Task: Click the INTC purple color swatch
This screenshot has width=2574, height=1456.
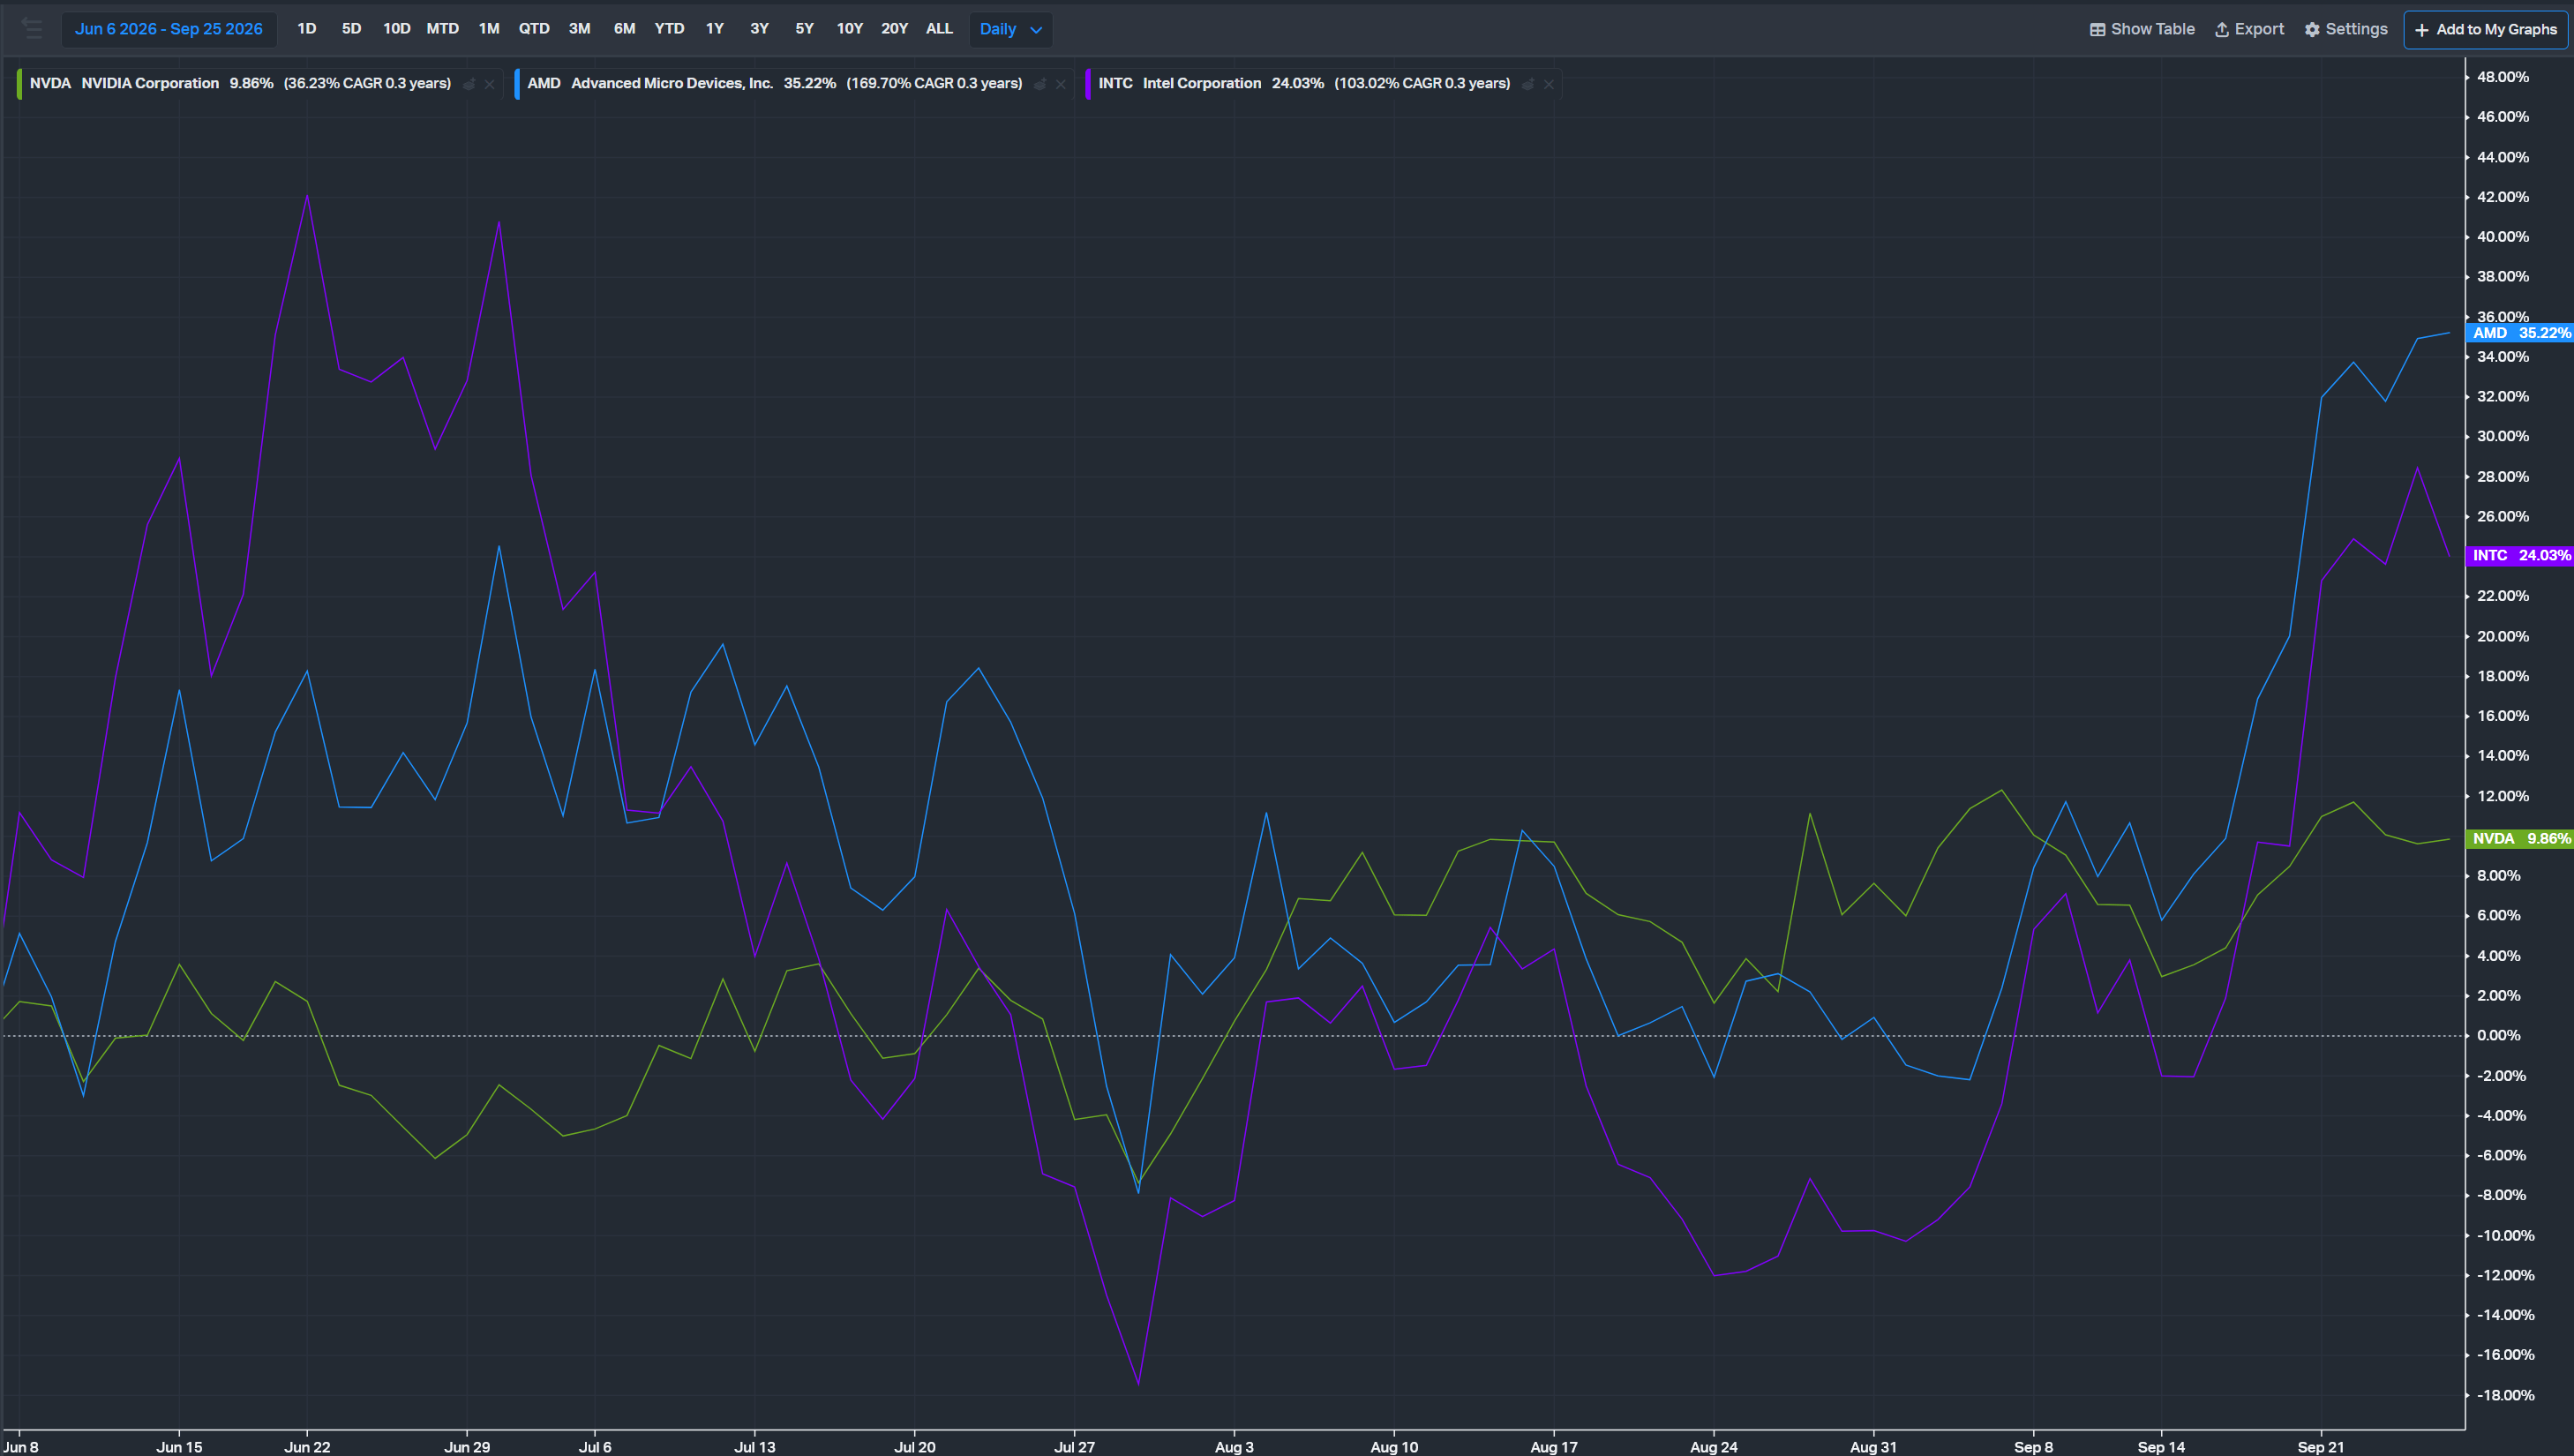Action: pyautogui.click(x=1088, y=84)
